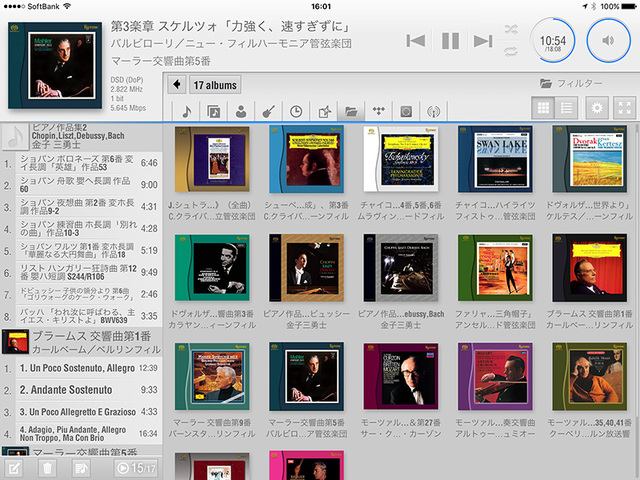The image size is (640, 480).
Task: Pause the current track playback
Action: 450,41
